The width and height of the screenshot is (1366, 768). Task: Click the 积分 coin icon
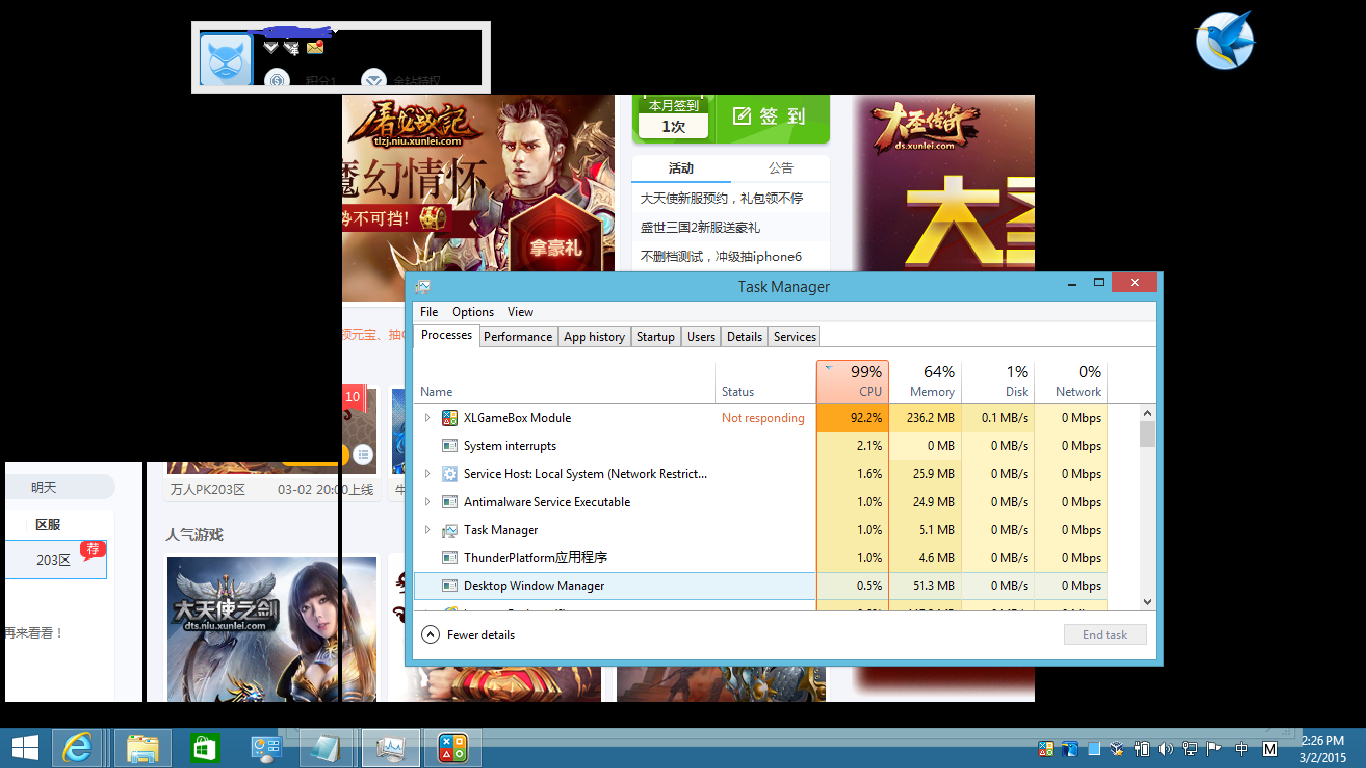tap(277, 79)
